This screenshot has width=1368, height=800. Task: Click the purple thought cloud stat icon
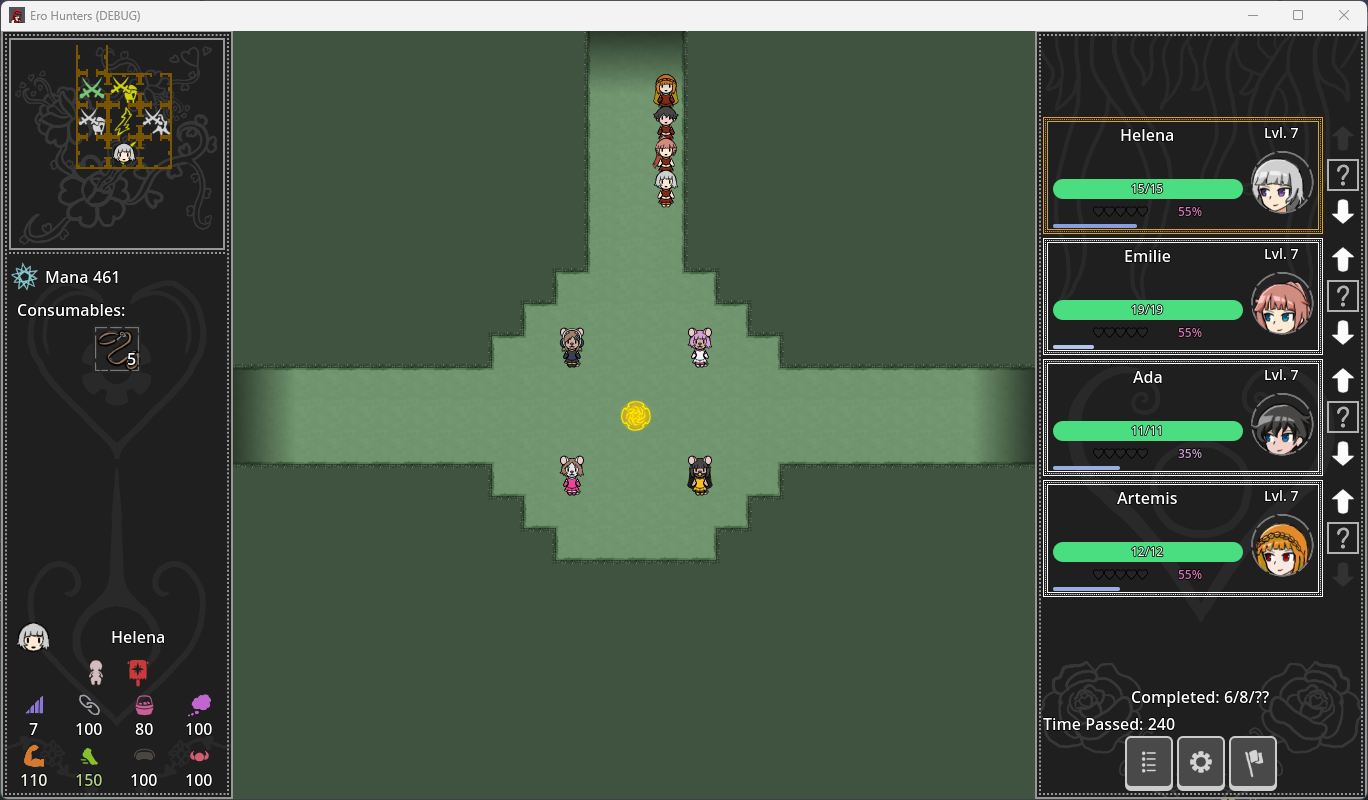click(199, 704)
